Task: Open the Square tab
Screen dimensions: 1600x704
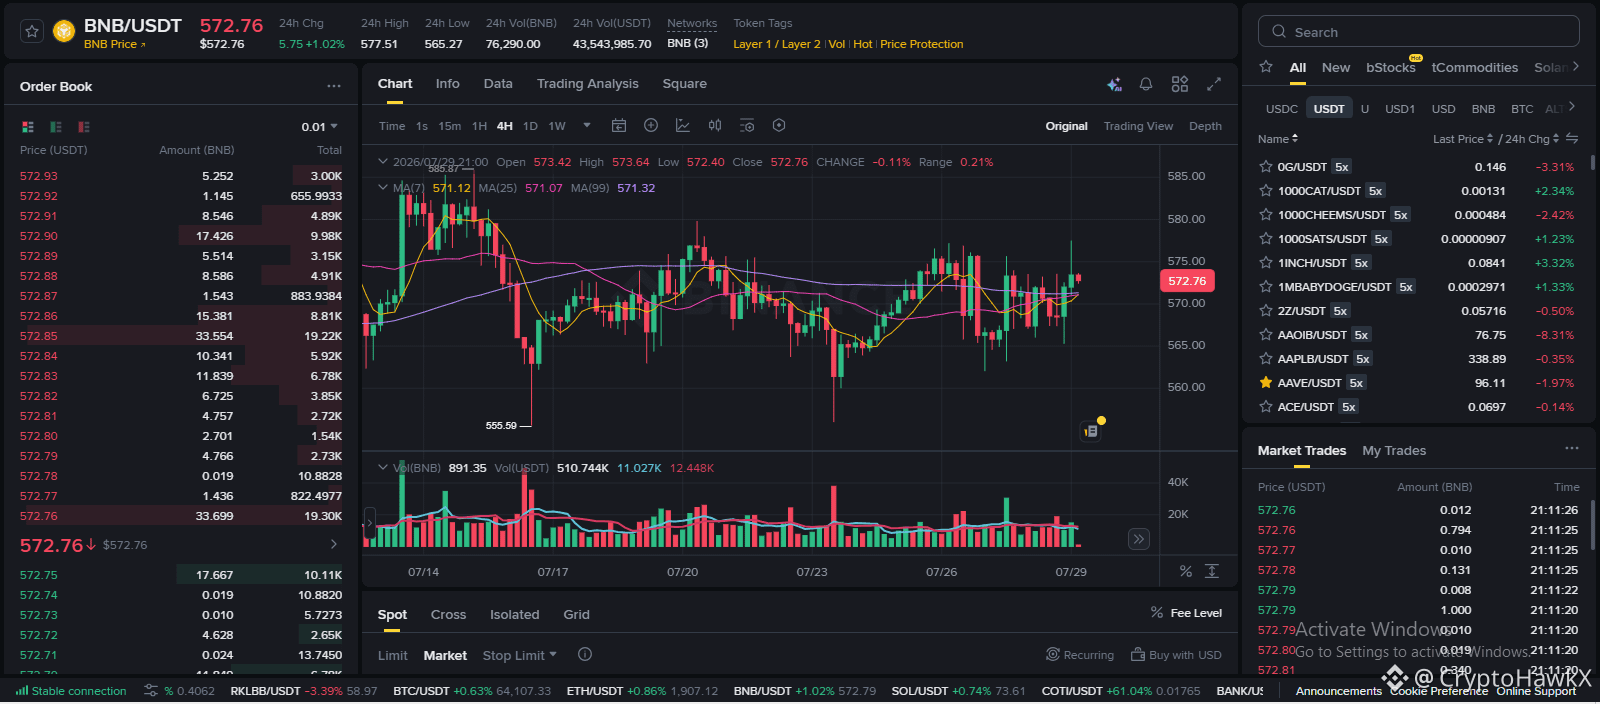Action: click(685, 84)
